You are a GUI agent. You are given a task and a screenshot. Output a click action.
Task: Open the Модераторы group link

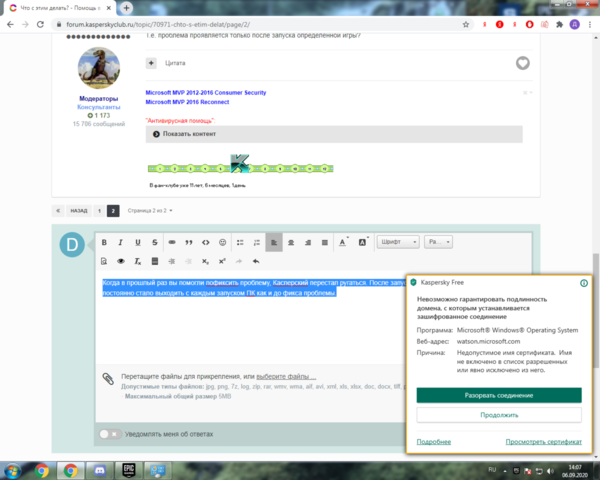(x=99, y=99)
